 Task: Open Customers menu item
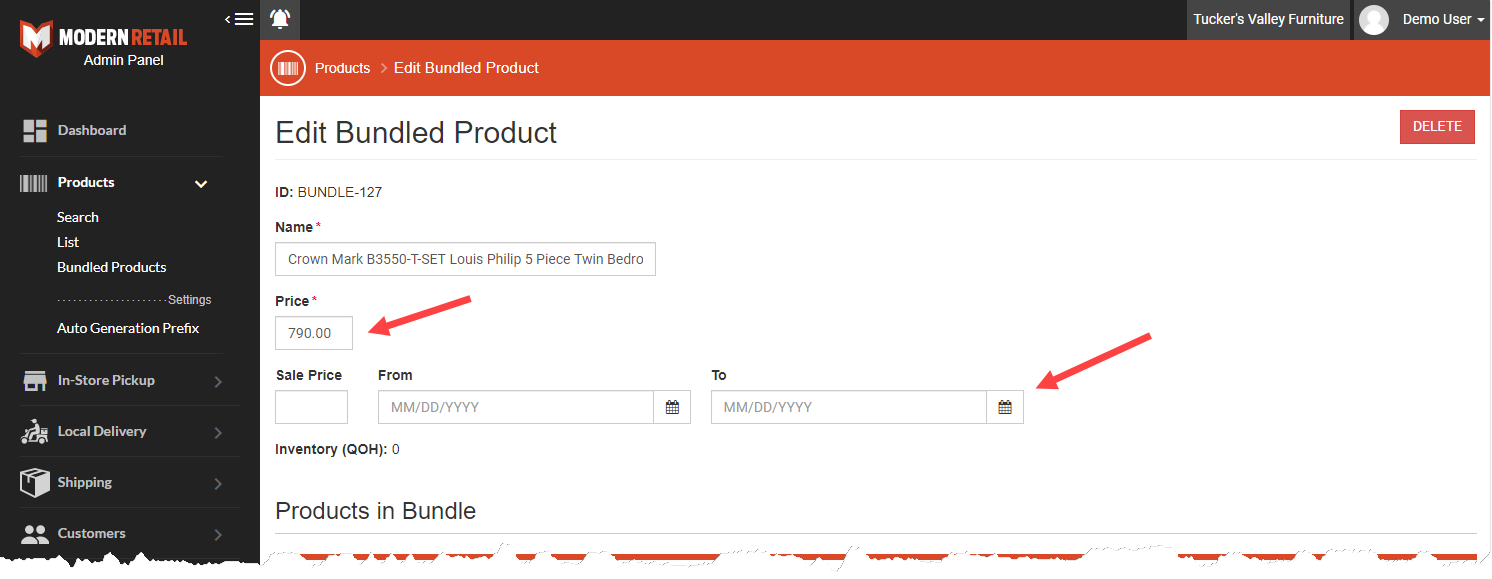92,533
